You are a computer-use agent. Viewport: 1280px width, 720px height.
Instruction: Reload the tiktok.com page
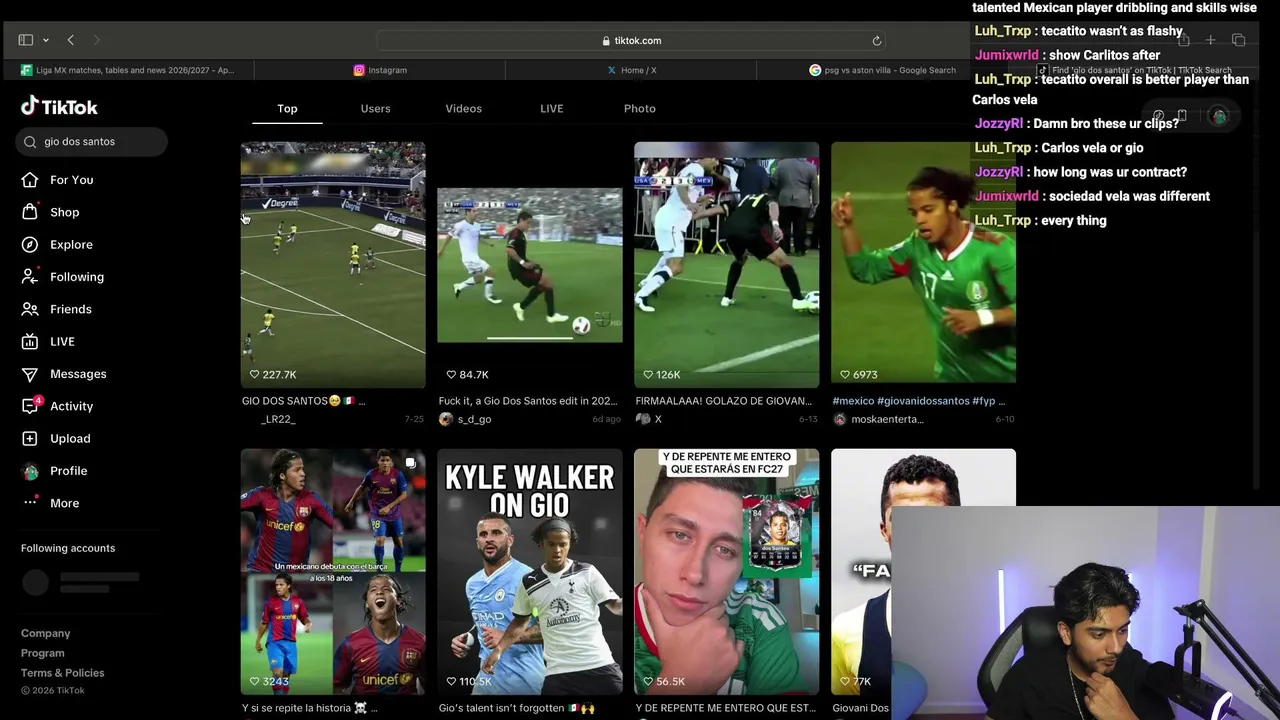coord(877,41)
